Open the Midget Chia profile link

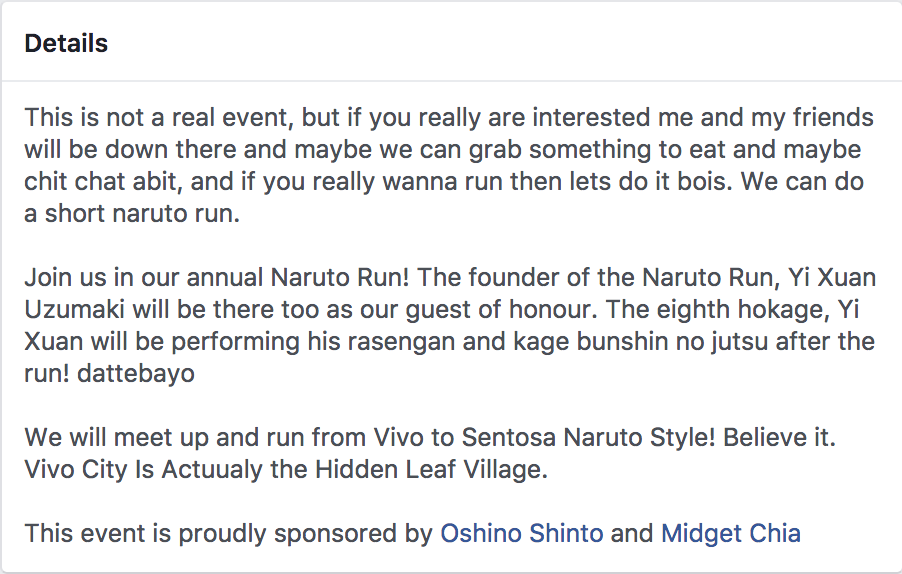click(x=731, y=533)
